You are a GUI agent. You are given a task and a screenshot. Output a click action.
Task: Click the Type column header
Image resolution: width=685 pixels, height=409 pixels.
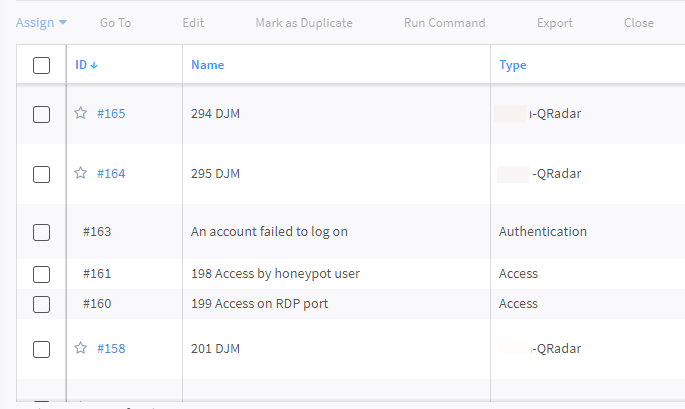pyautogui.click(x=512, y=65)
